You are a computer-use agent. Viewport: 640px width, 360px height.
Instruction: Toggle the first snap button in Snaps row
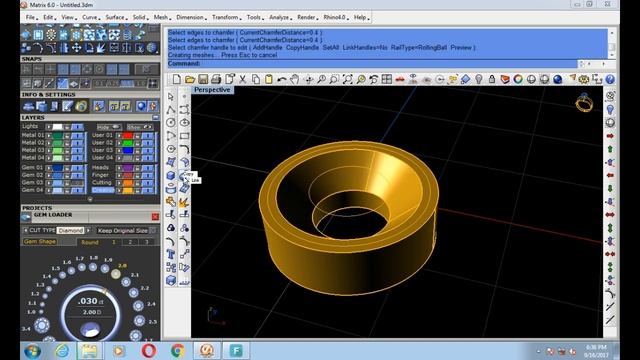[x=27, y=70]
